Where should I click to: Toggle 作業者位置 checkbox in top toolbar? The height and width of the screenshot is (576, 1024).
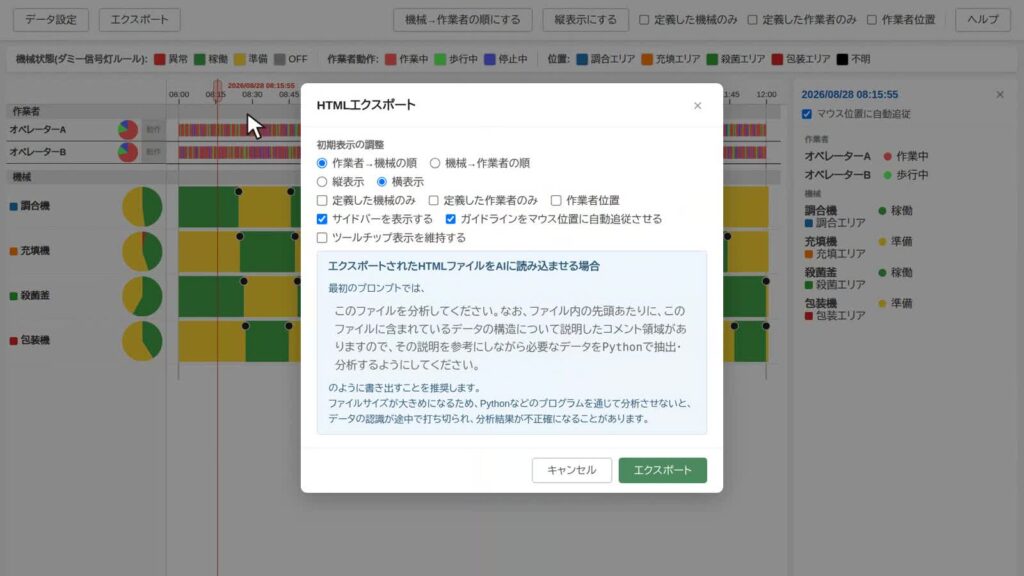[872, 20]
